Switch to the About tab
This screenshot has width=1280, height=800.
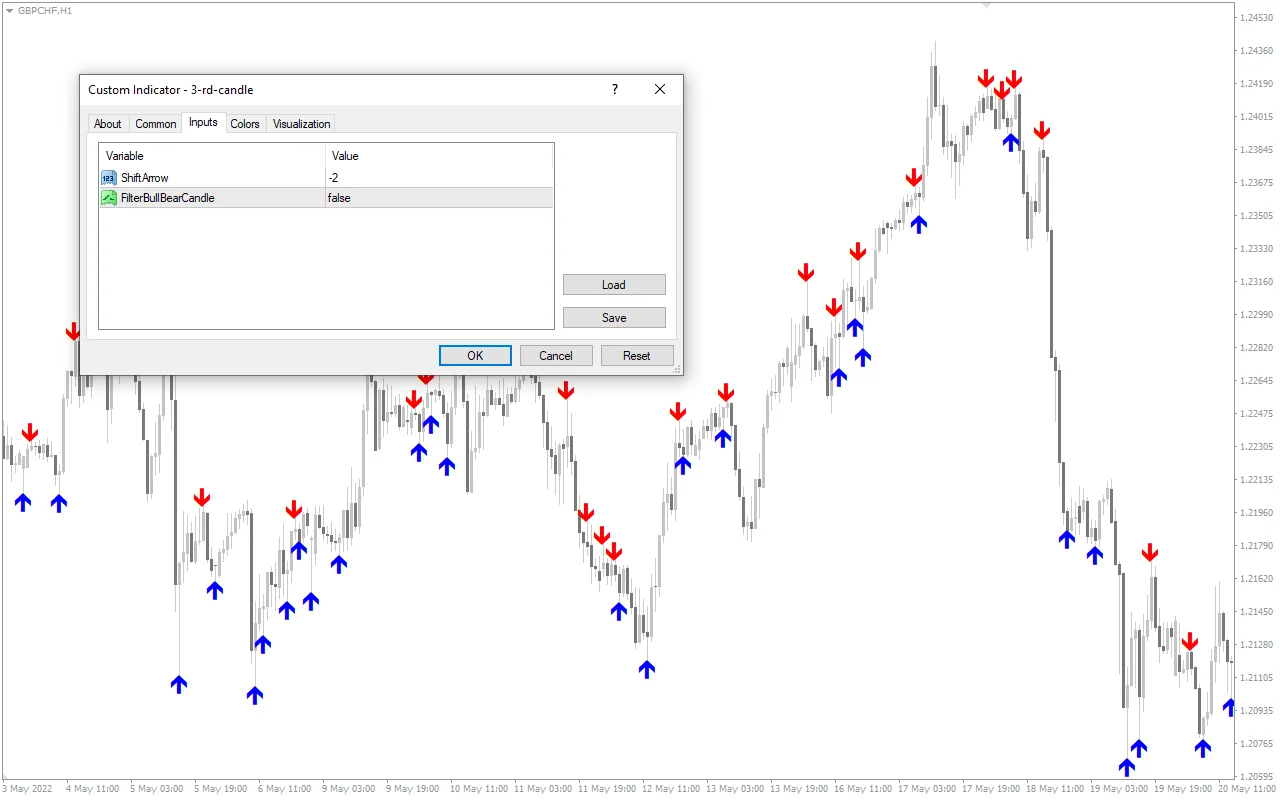tap(107, 123)
